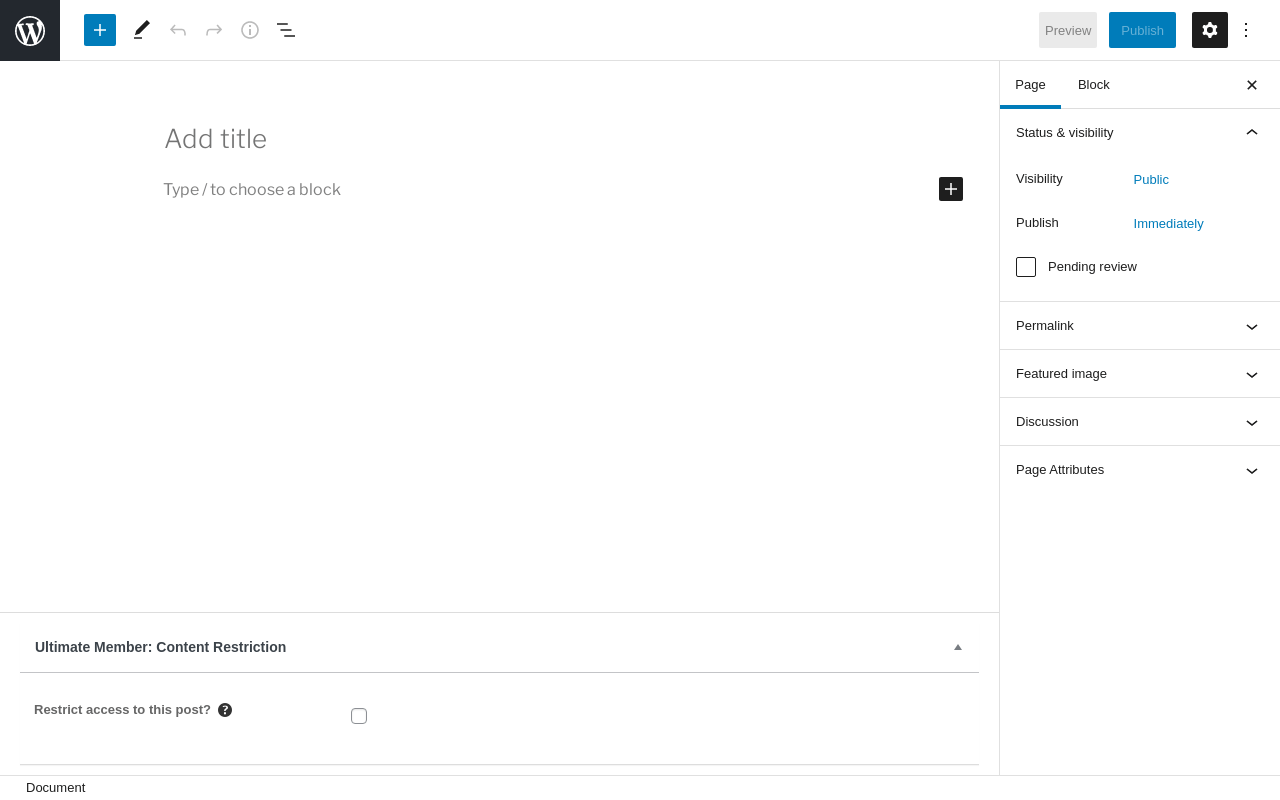Open the document details info icon

[x=250, y=30]
